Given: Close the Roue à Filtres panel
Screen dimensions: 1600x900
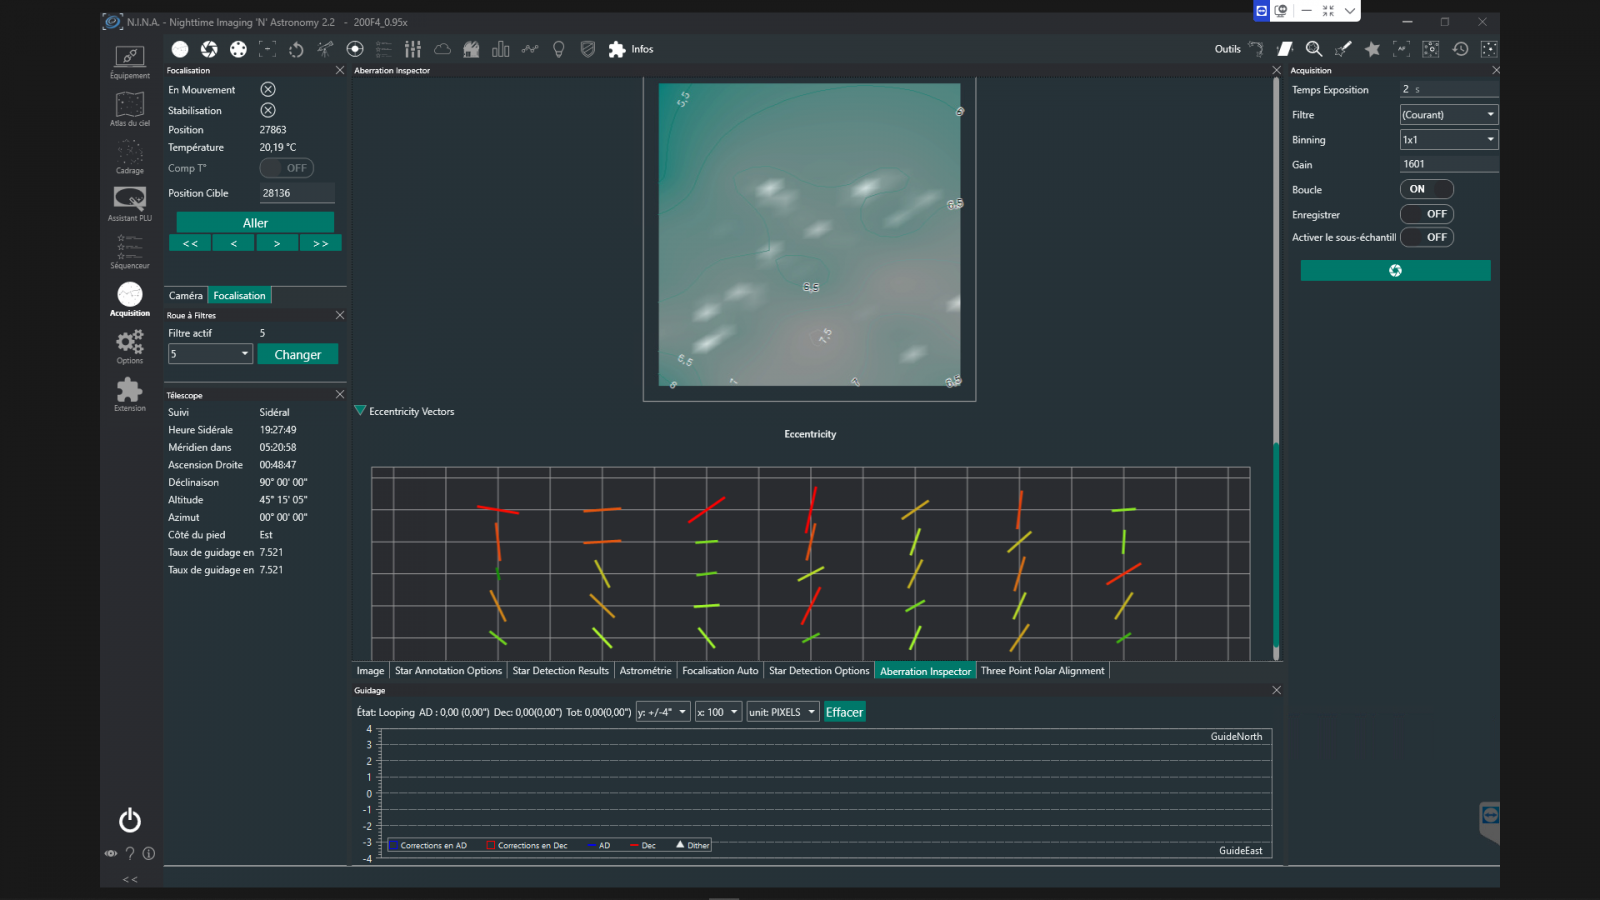Looking at the screenshot, I should (340, 315).
